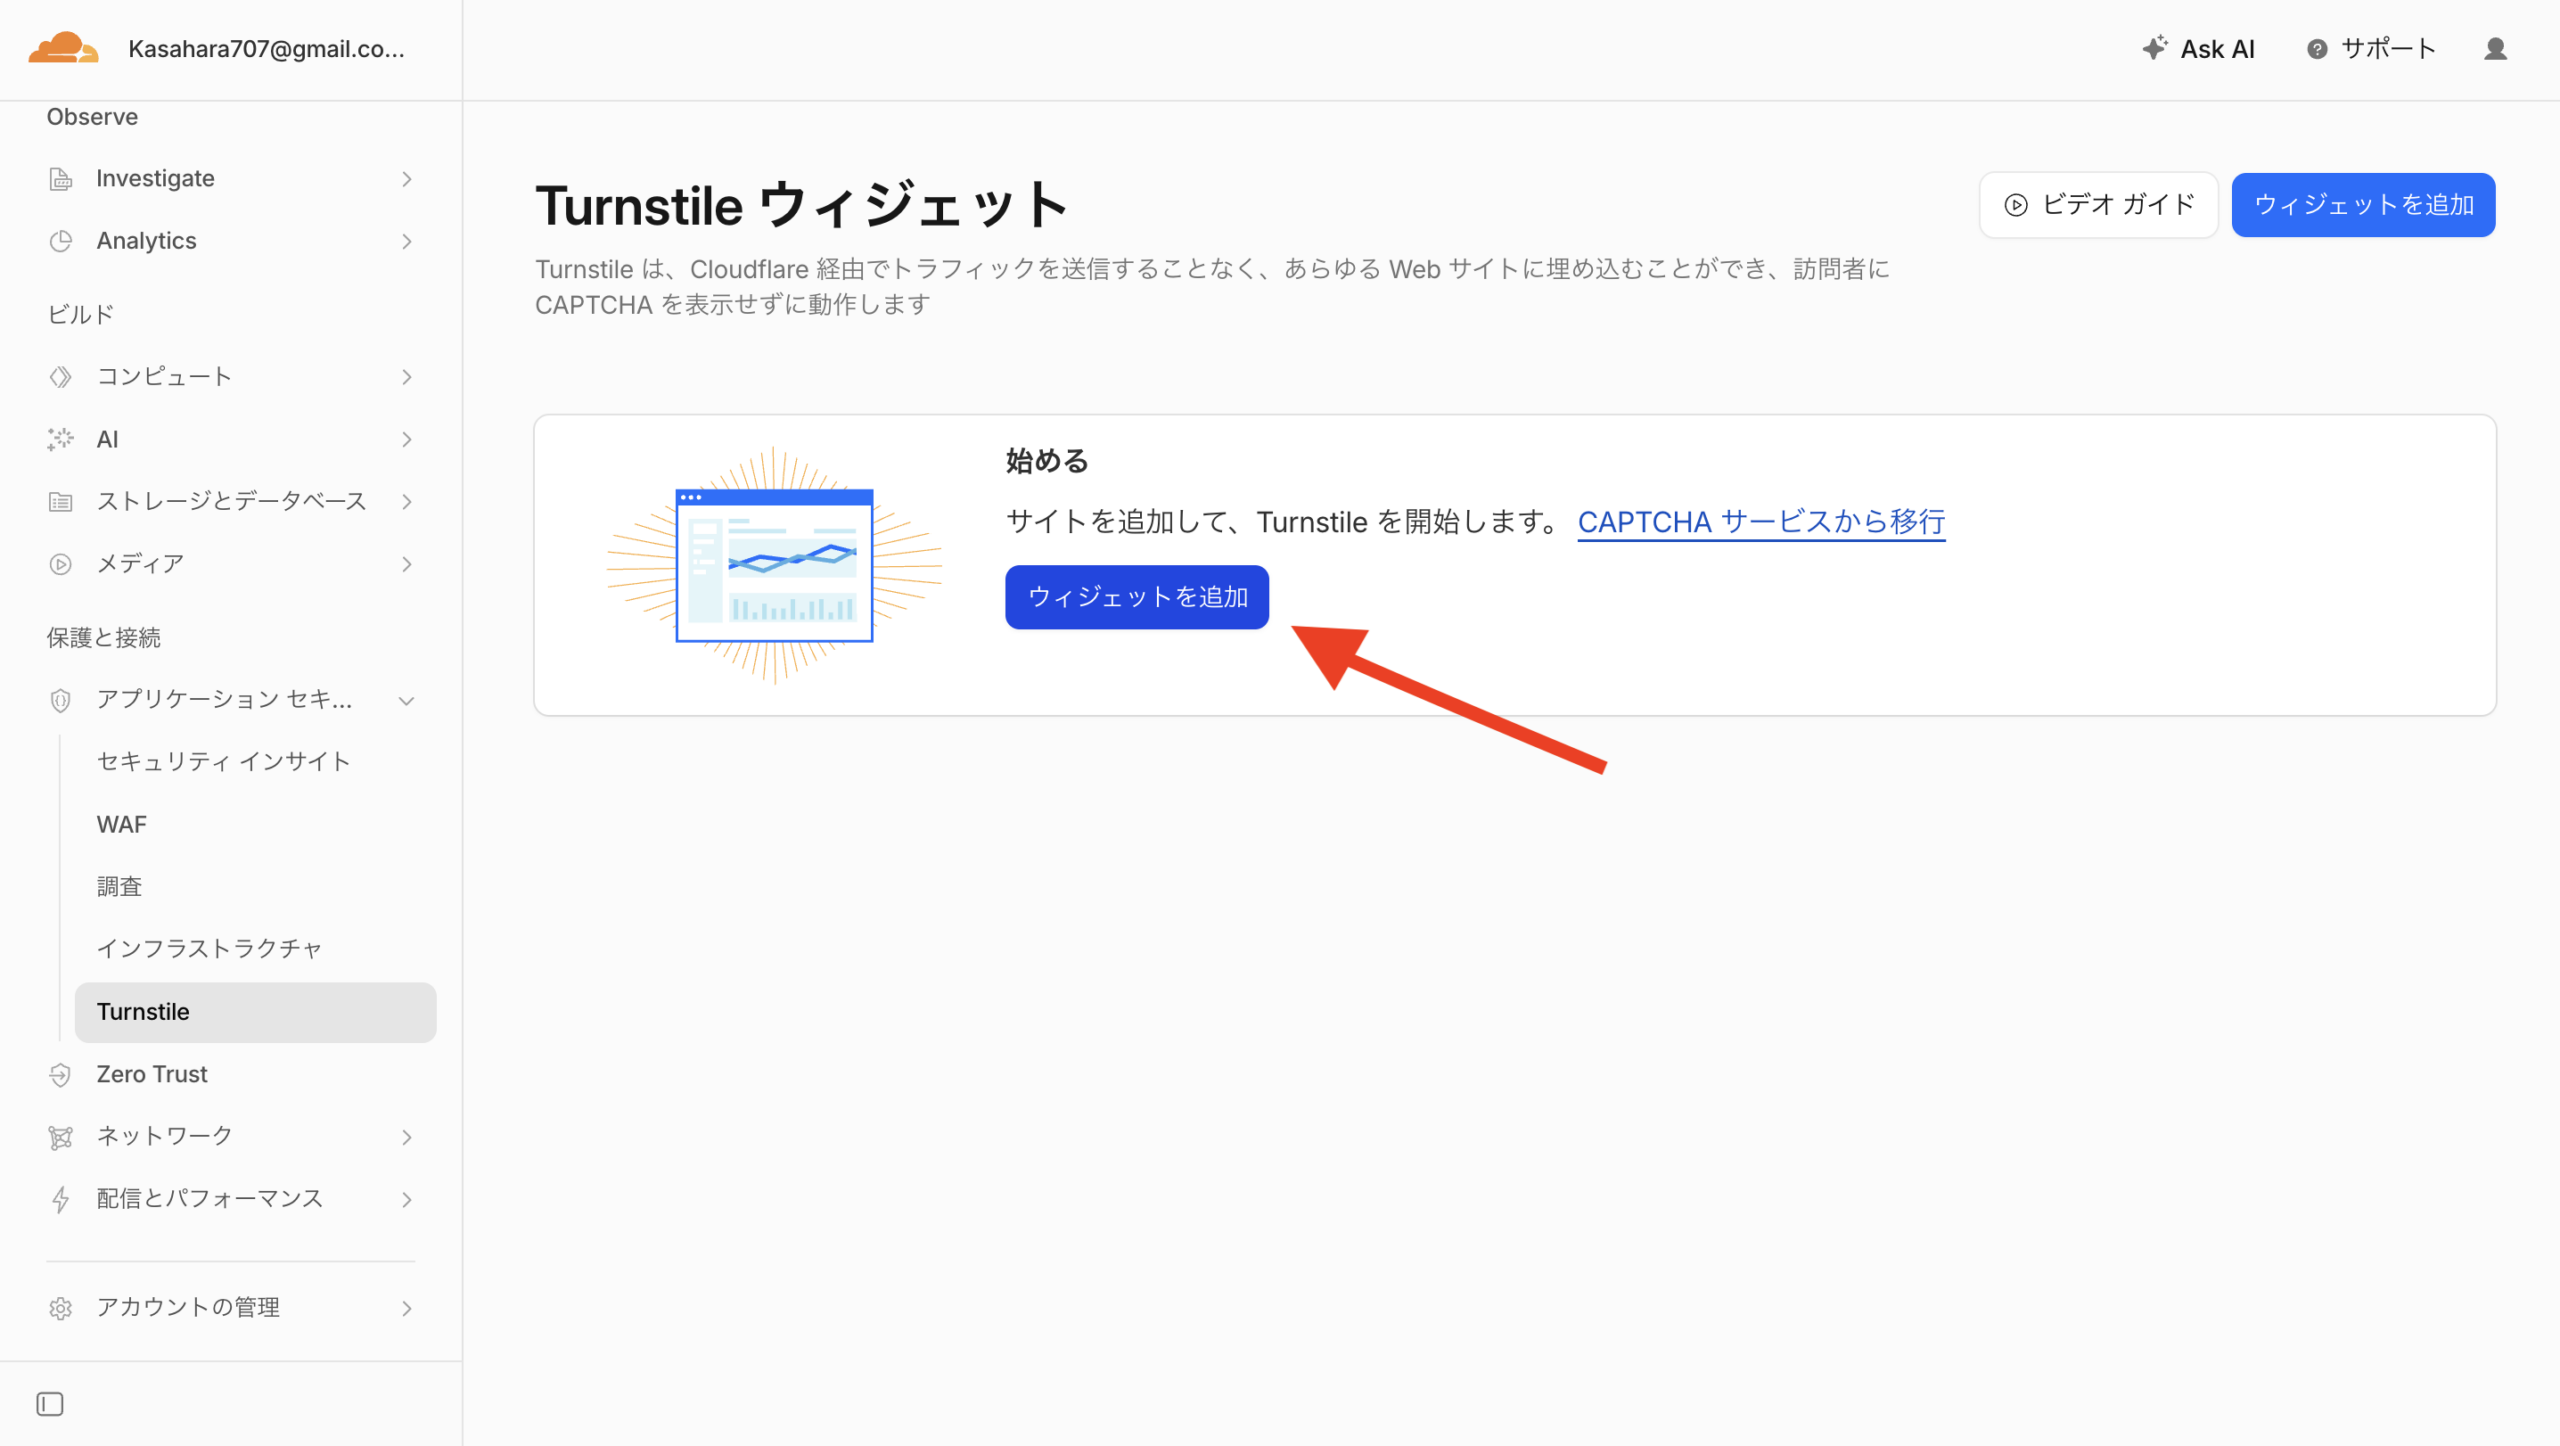
Task: Open the Zero Trust menu item
Action: tap(152, 1074)
